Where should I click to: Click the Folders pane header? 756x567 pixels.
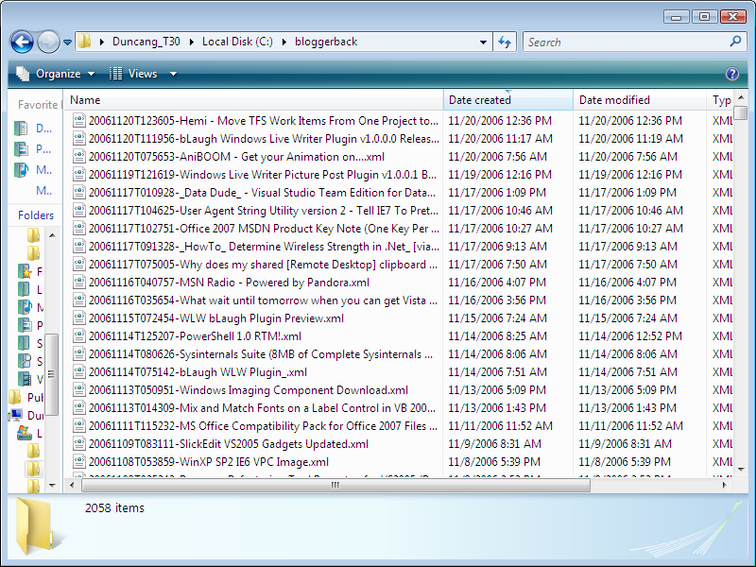35,215
